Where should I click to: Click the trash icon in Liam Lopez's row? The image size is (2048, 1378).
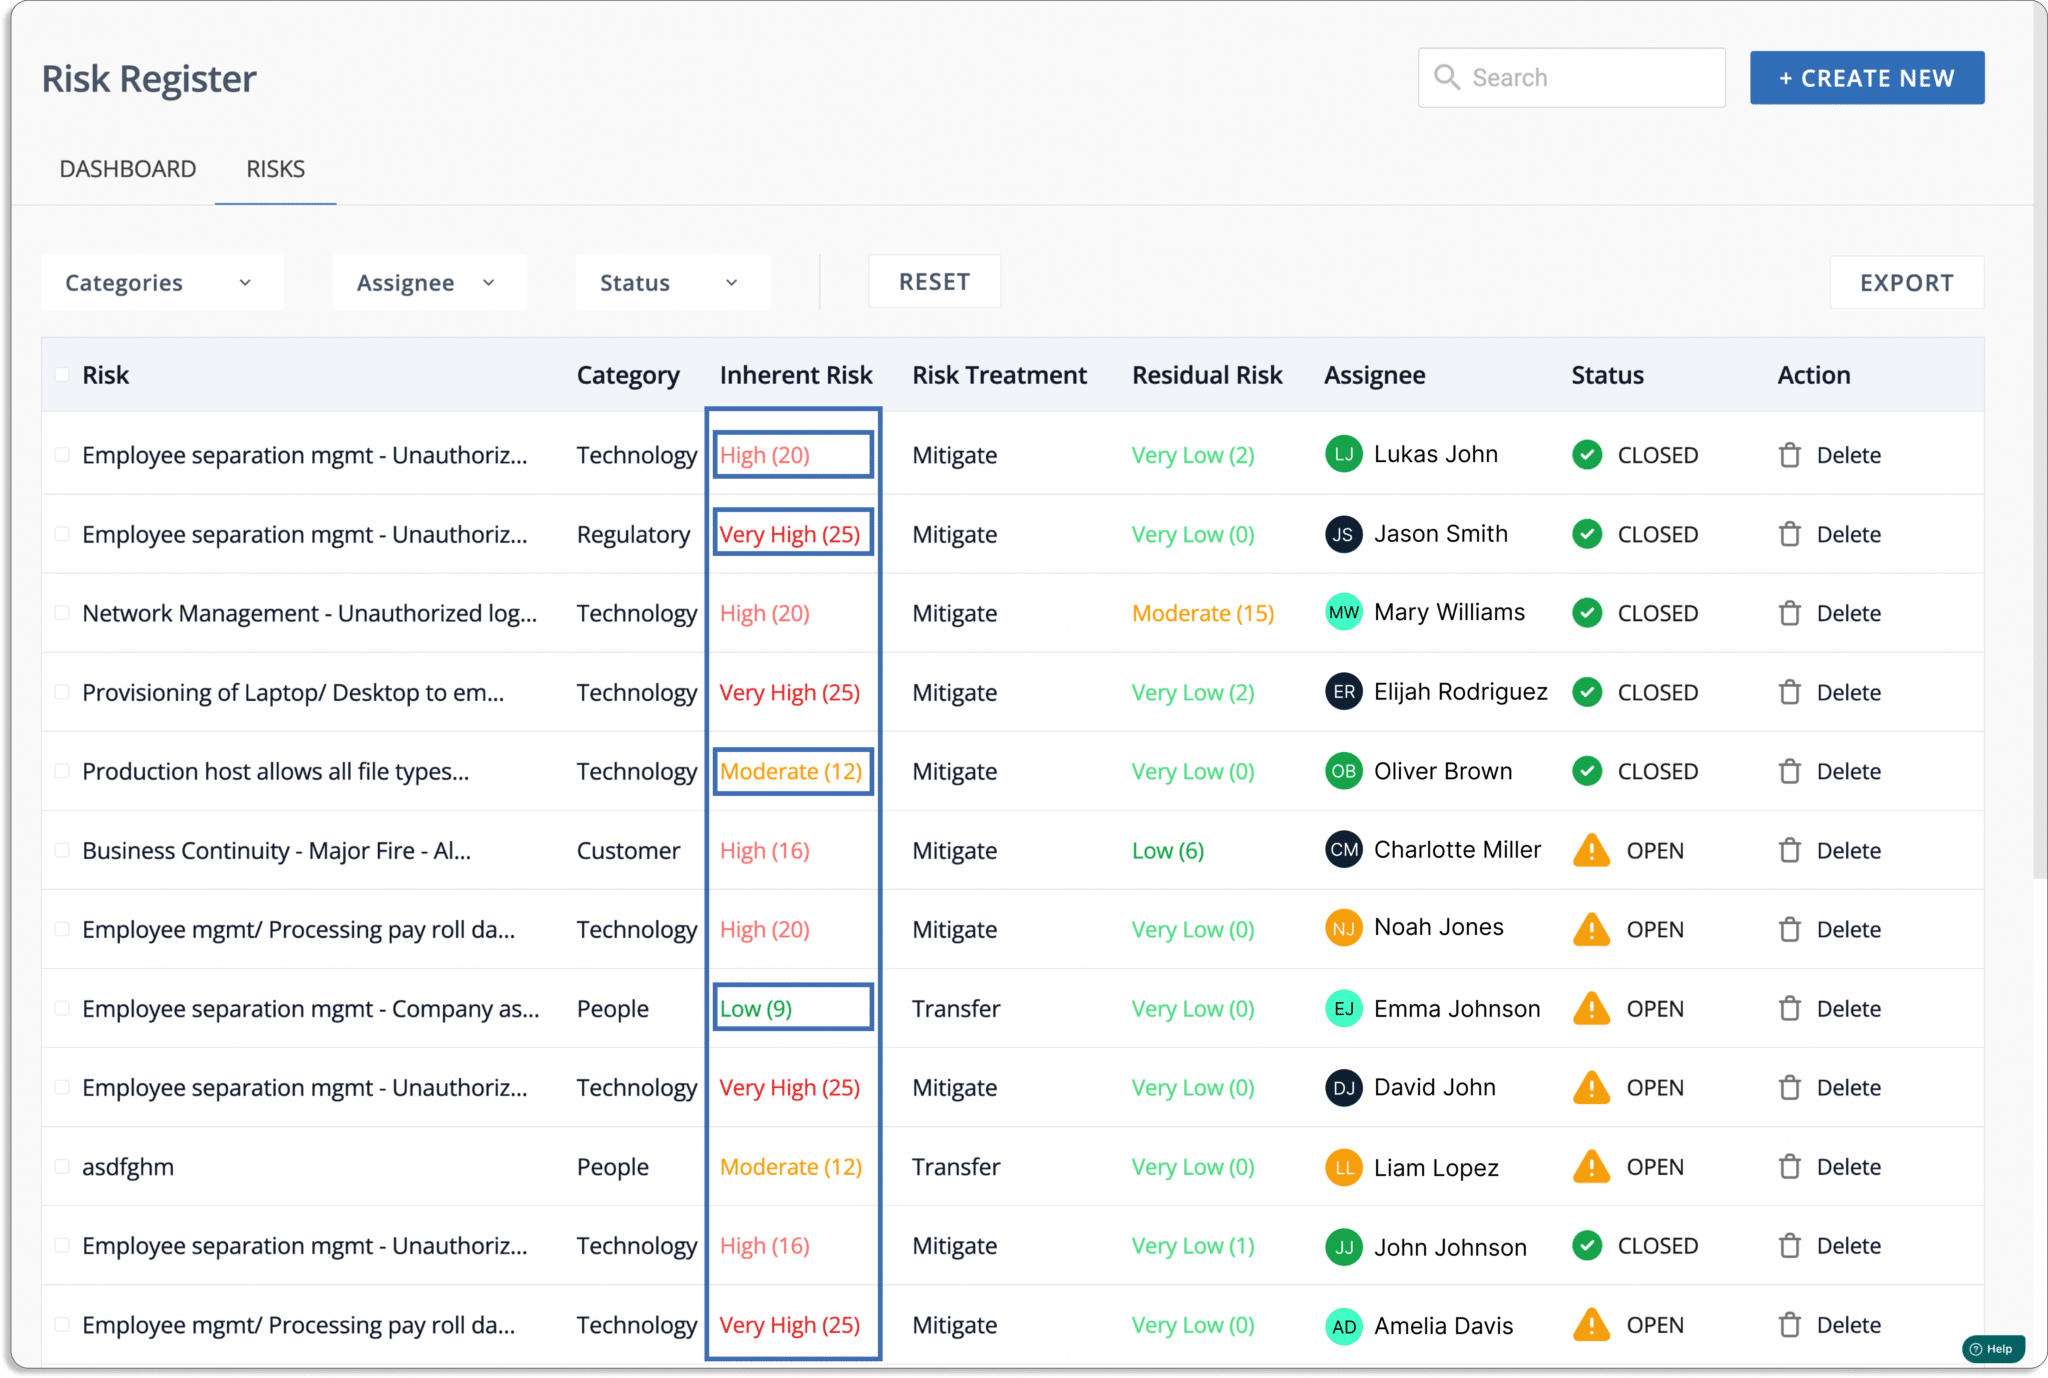click(x=1789, y=1167)
